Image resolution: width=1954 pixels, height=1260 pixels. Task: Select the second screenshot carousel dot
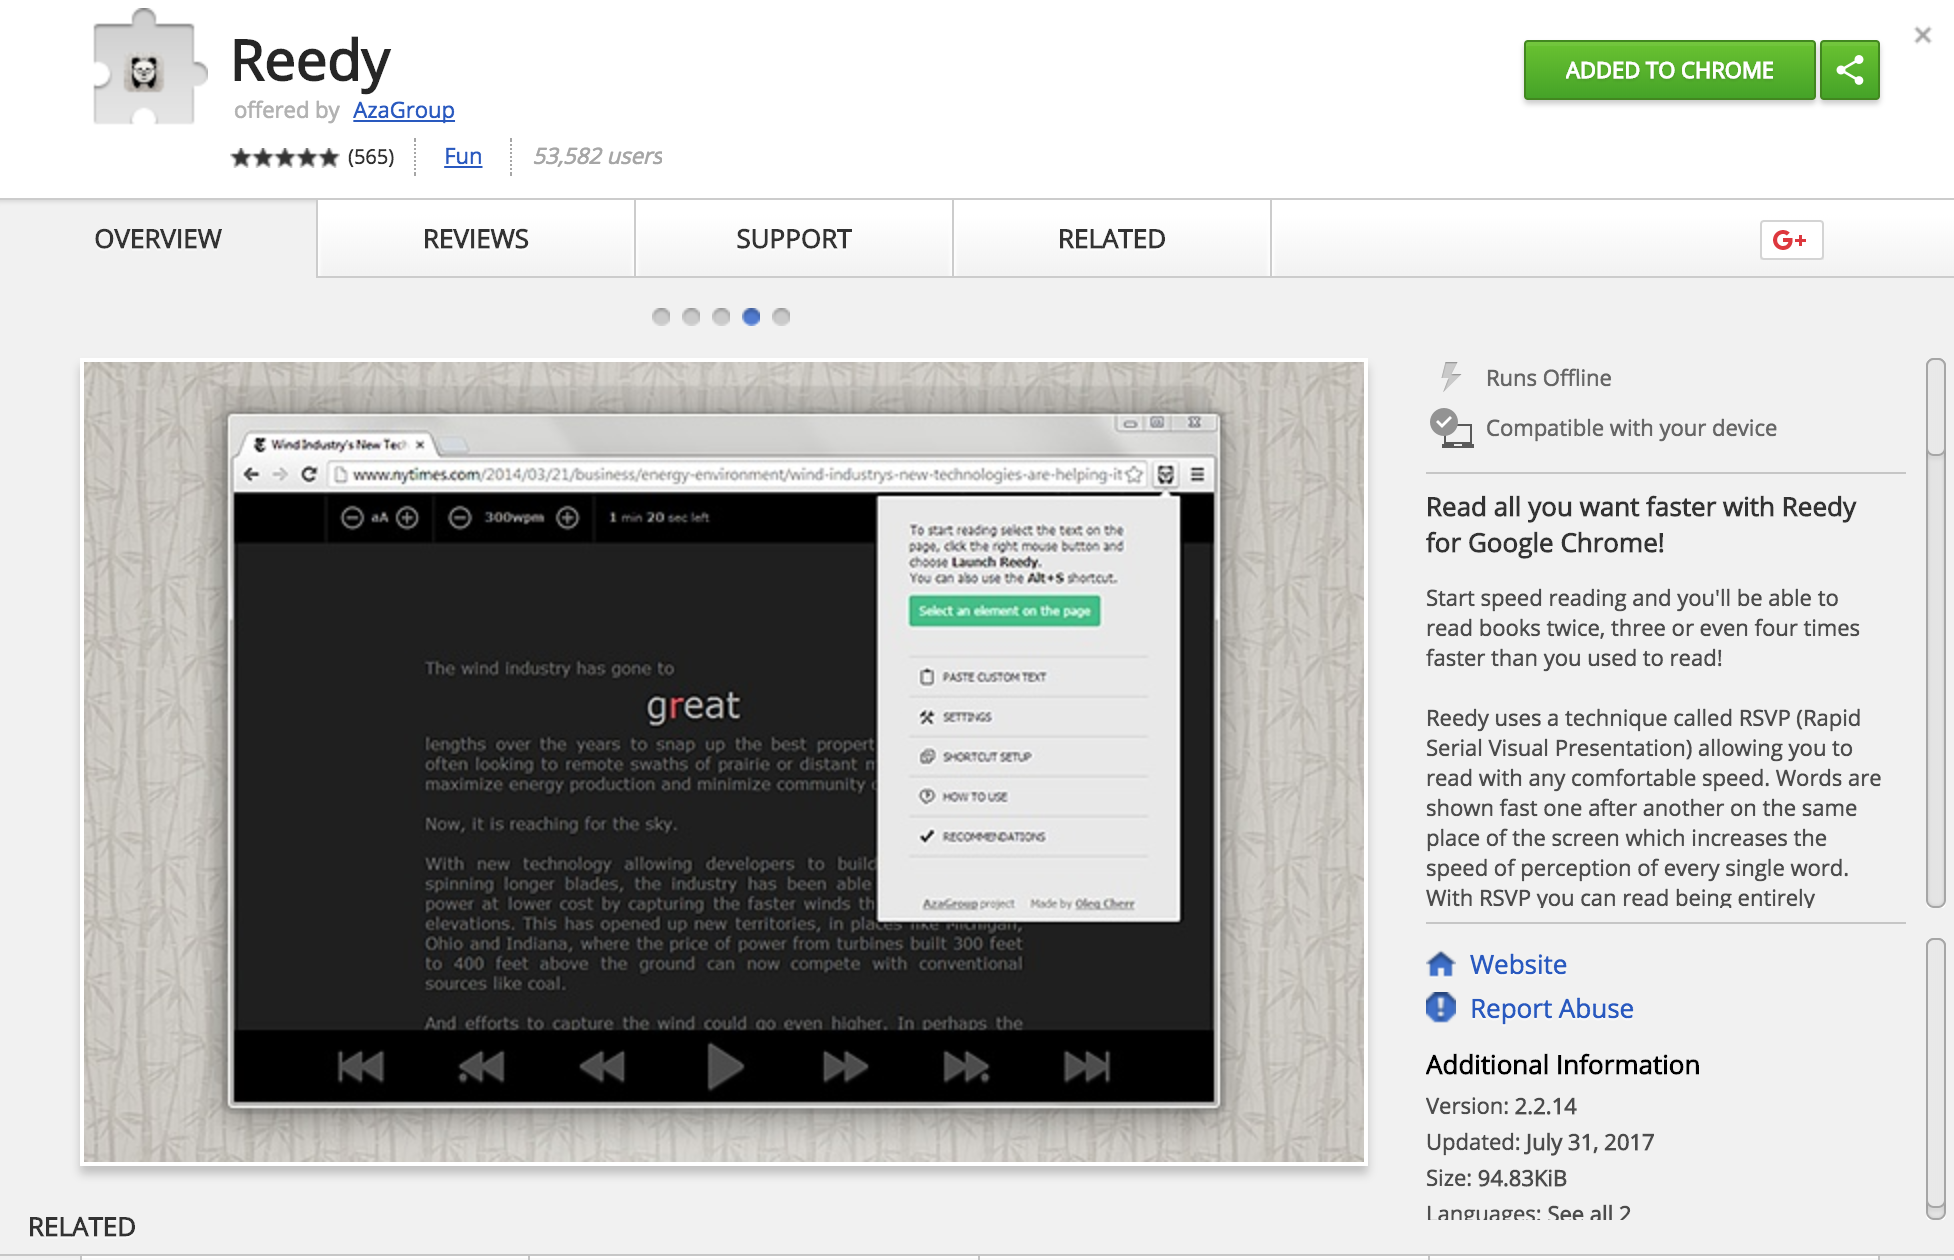691,317
